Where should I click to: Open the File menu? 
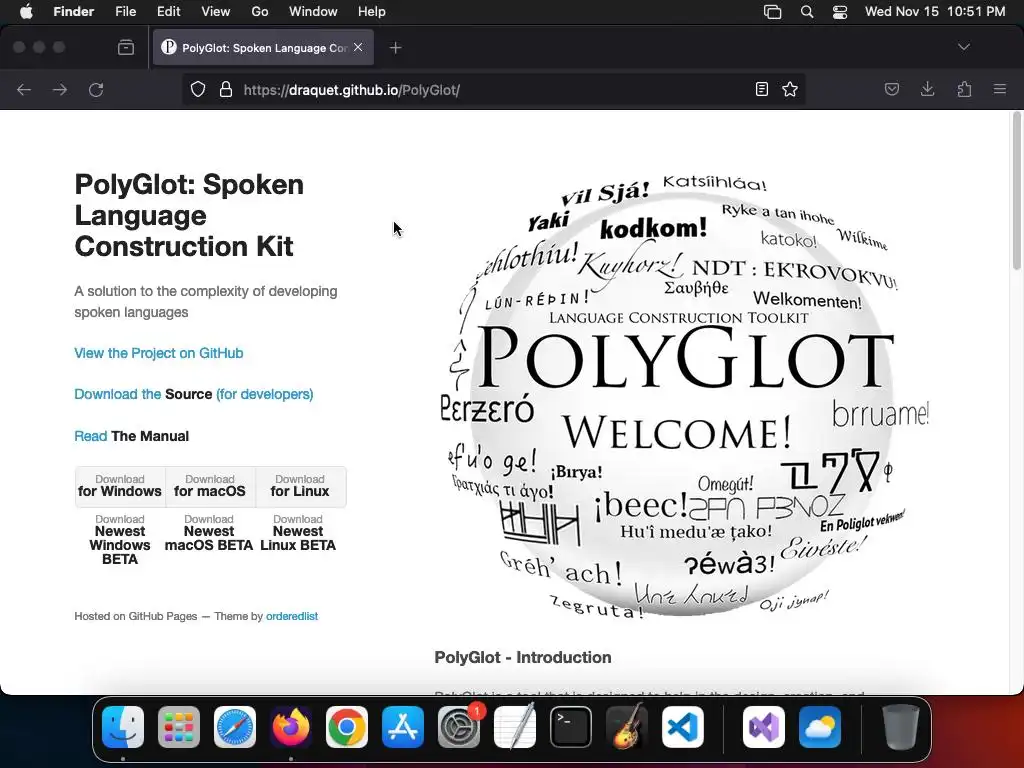tap(125, 12)
